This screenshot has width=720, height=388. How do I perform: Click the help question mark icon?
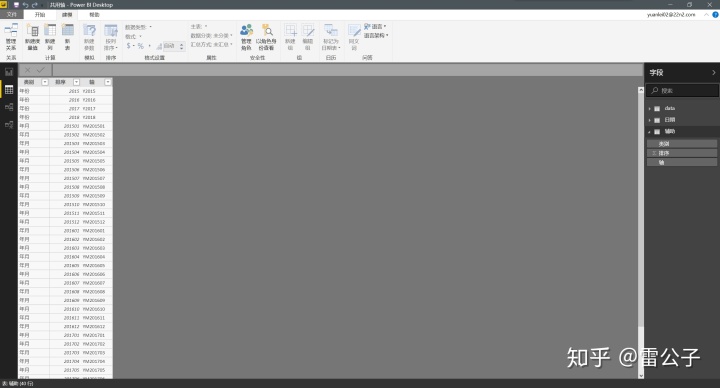coord(715,15)
